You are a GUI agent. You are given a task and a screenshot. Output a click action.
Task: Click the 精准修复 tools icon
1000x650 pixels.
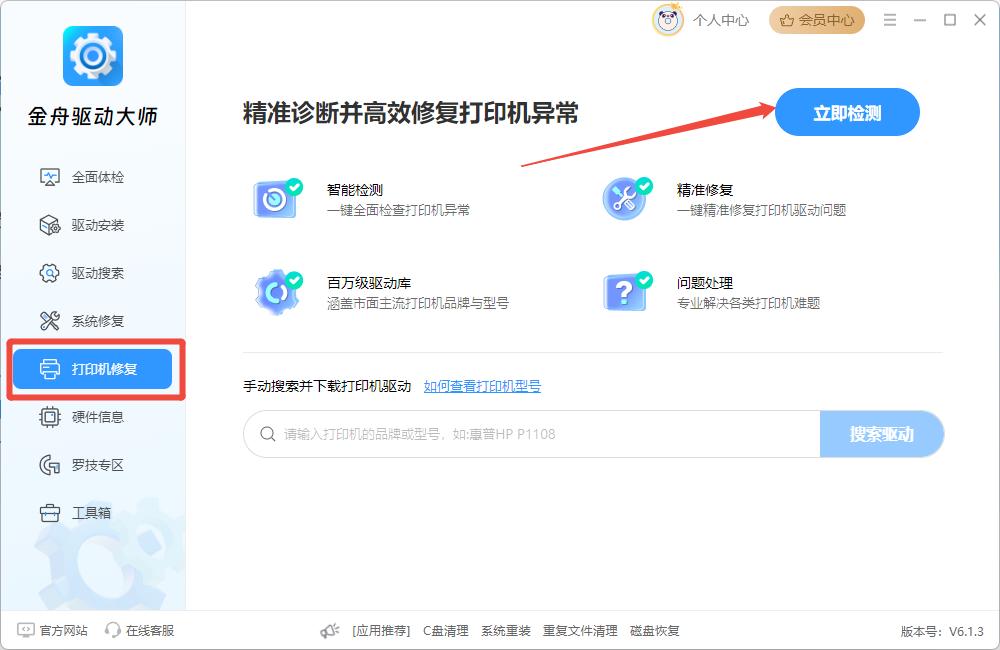(x=626, y=199)
